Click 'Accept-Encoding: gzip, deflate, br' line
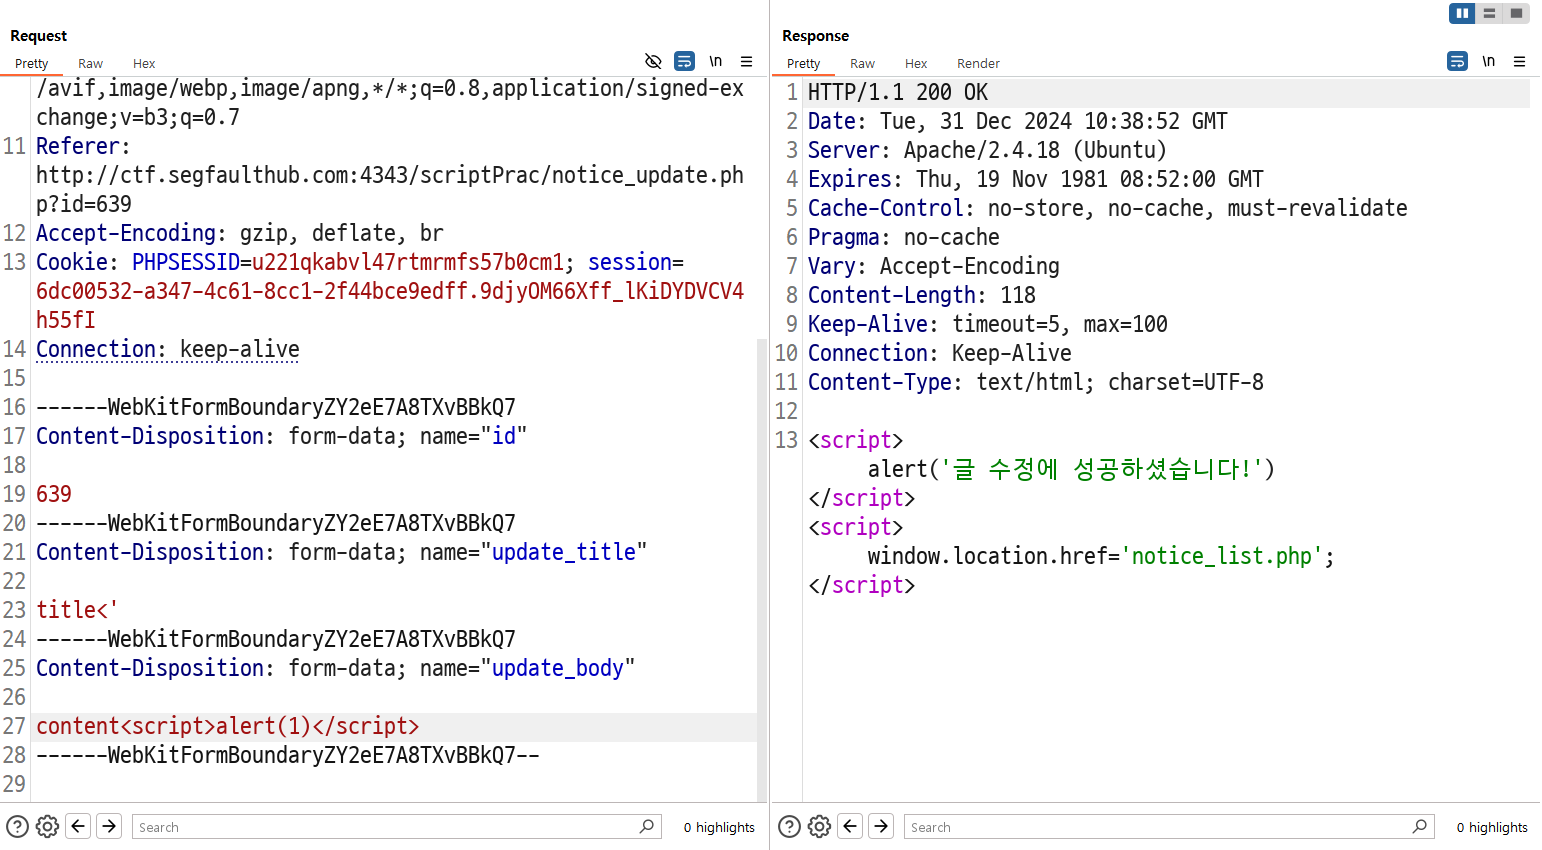The width and height of the screenshot is (1542, 850). coord(240,233)
